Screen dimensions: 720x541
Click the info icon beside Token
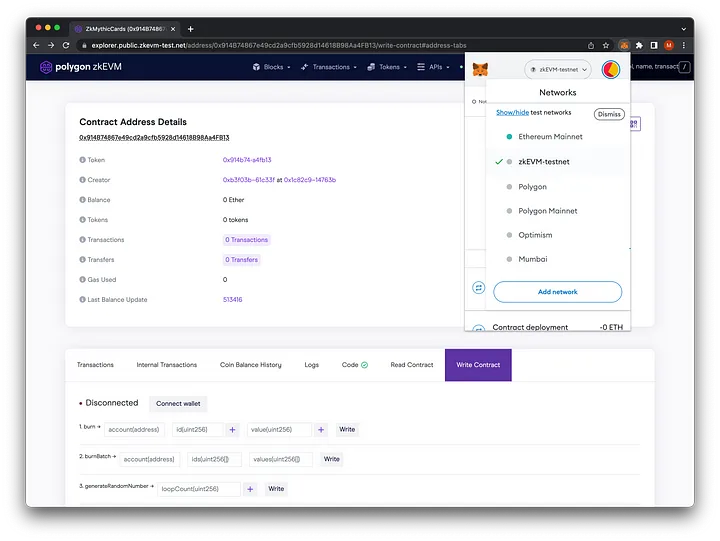pos(83,160)
